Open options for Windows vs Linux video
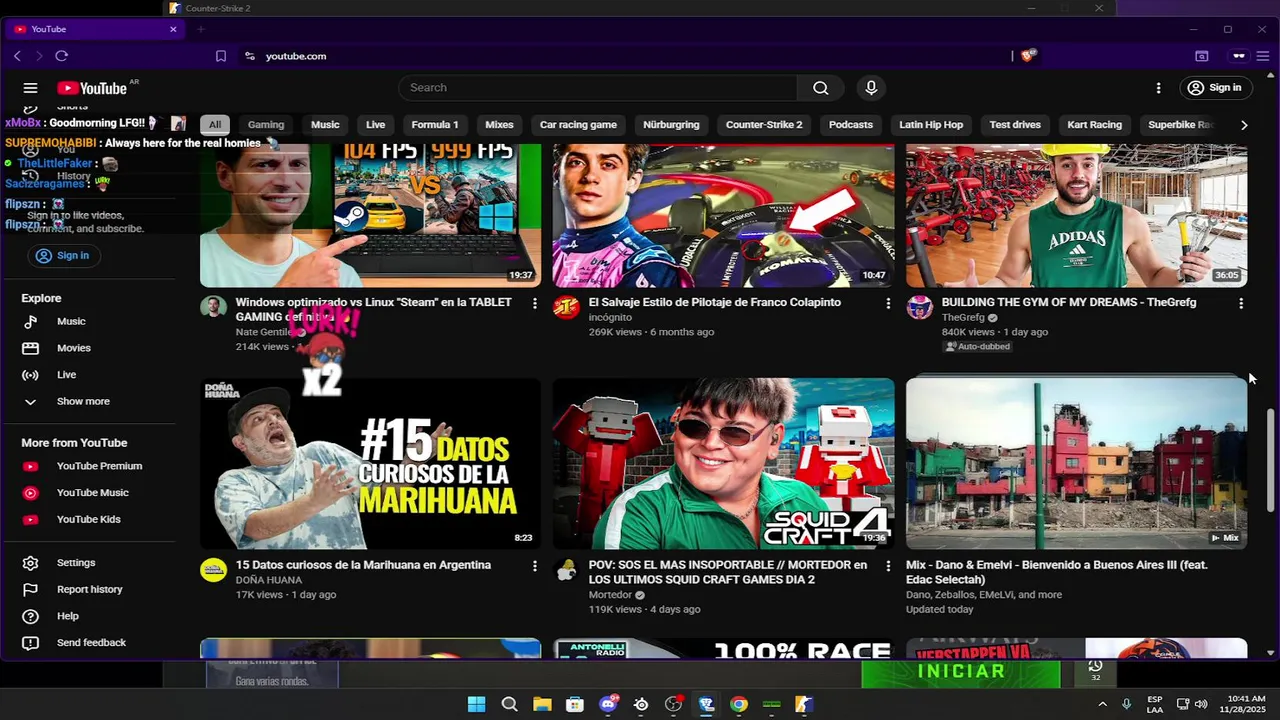 (535, 303)
